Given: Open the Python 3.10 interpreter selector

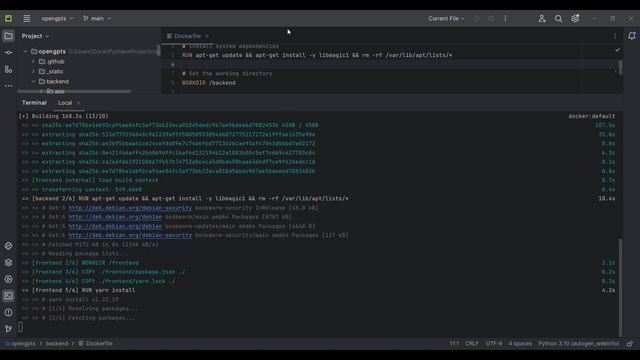Looking at the screenshot, I should pyautogui.click(x=578, y=344).
